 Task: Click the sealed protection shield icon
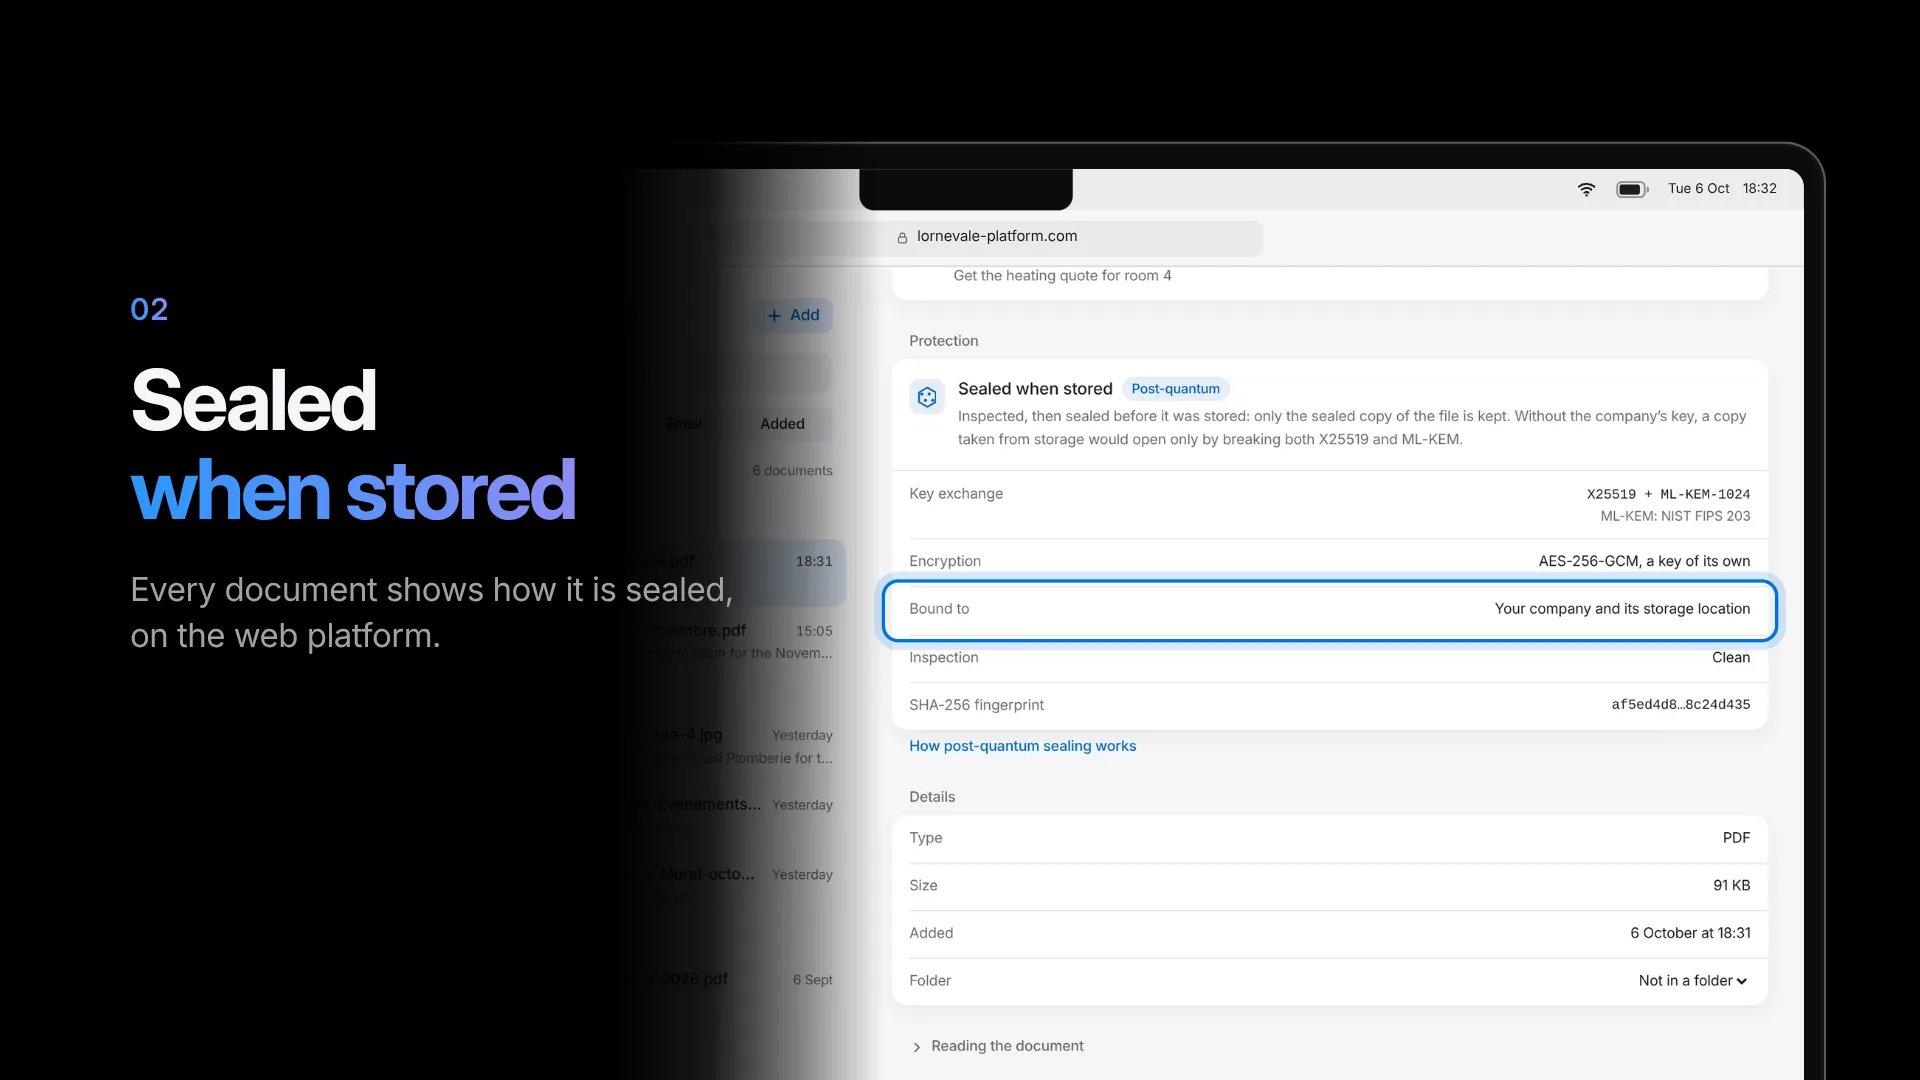[x=927, y=397]
